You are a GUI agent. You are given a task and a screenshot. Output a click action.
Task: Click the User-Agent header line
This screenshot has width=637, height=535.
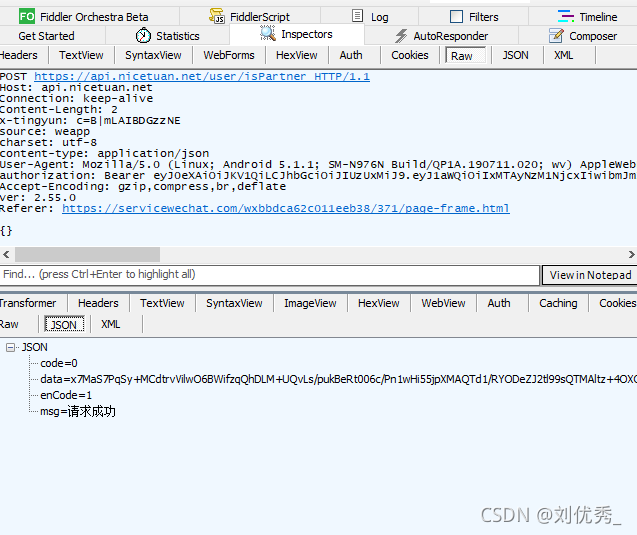click(318, 165)
